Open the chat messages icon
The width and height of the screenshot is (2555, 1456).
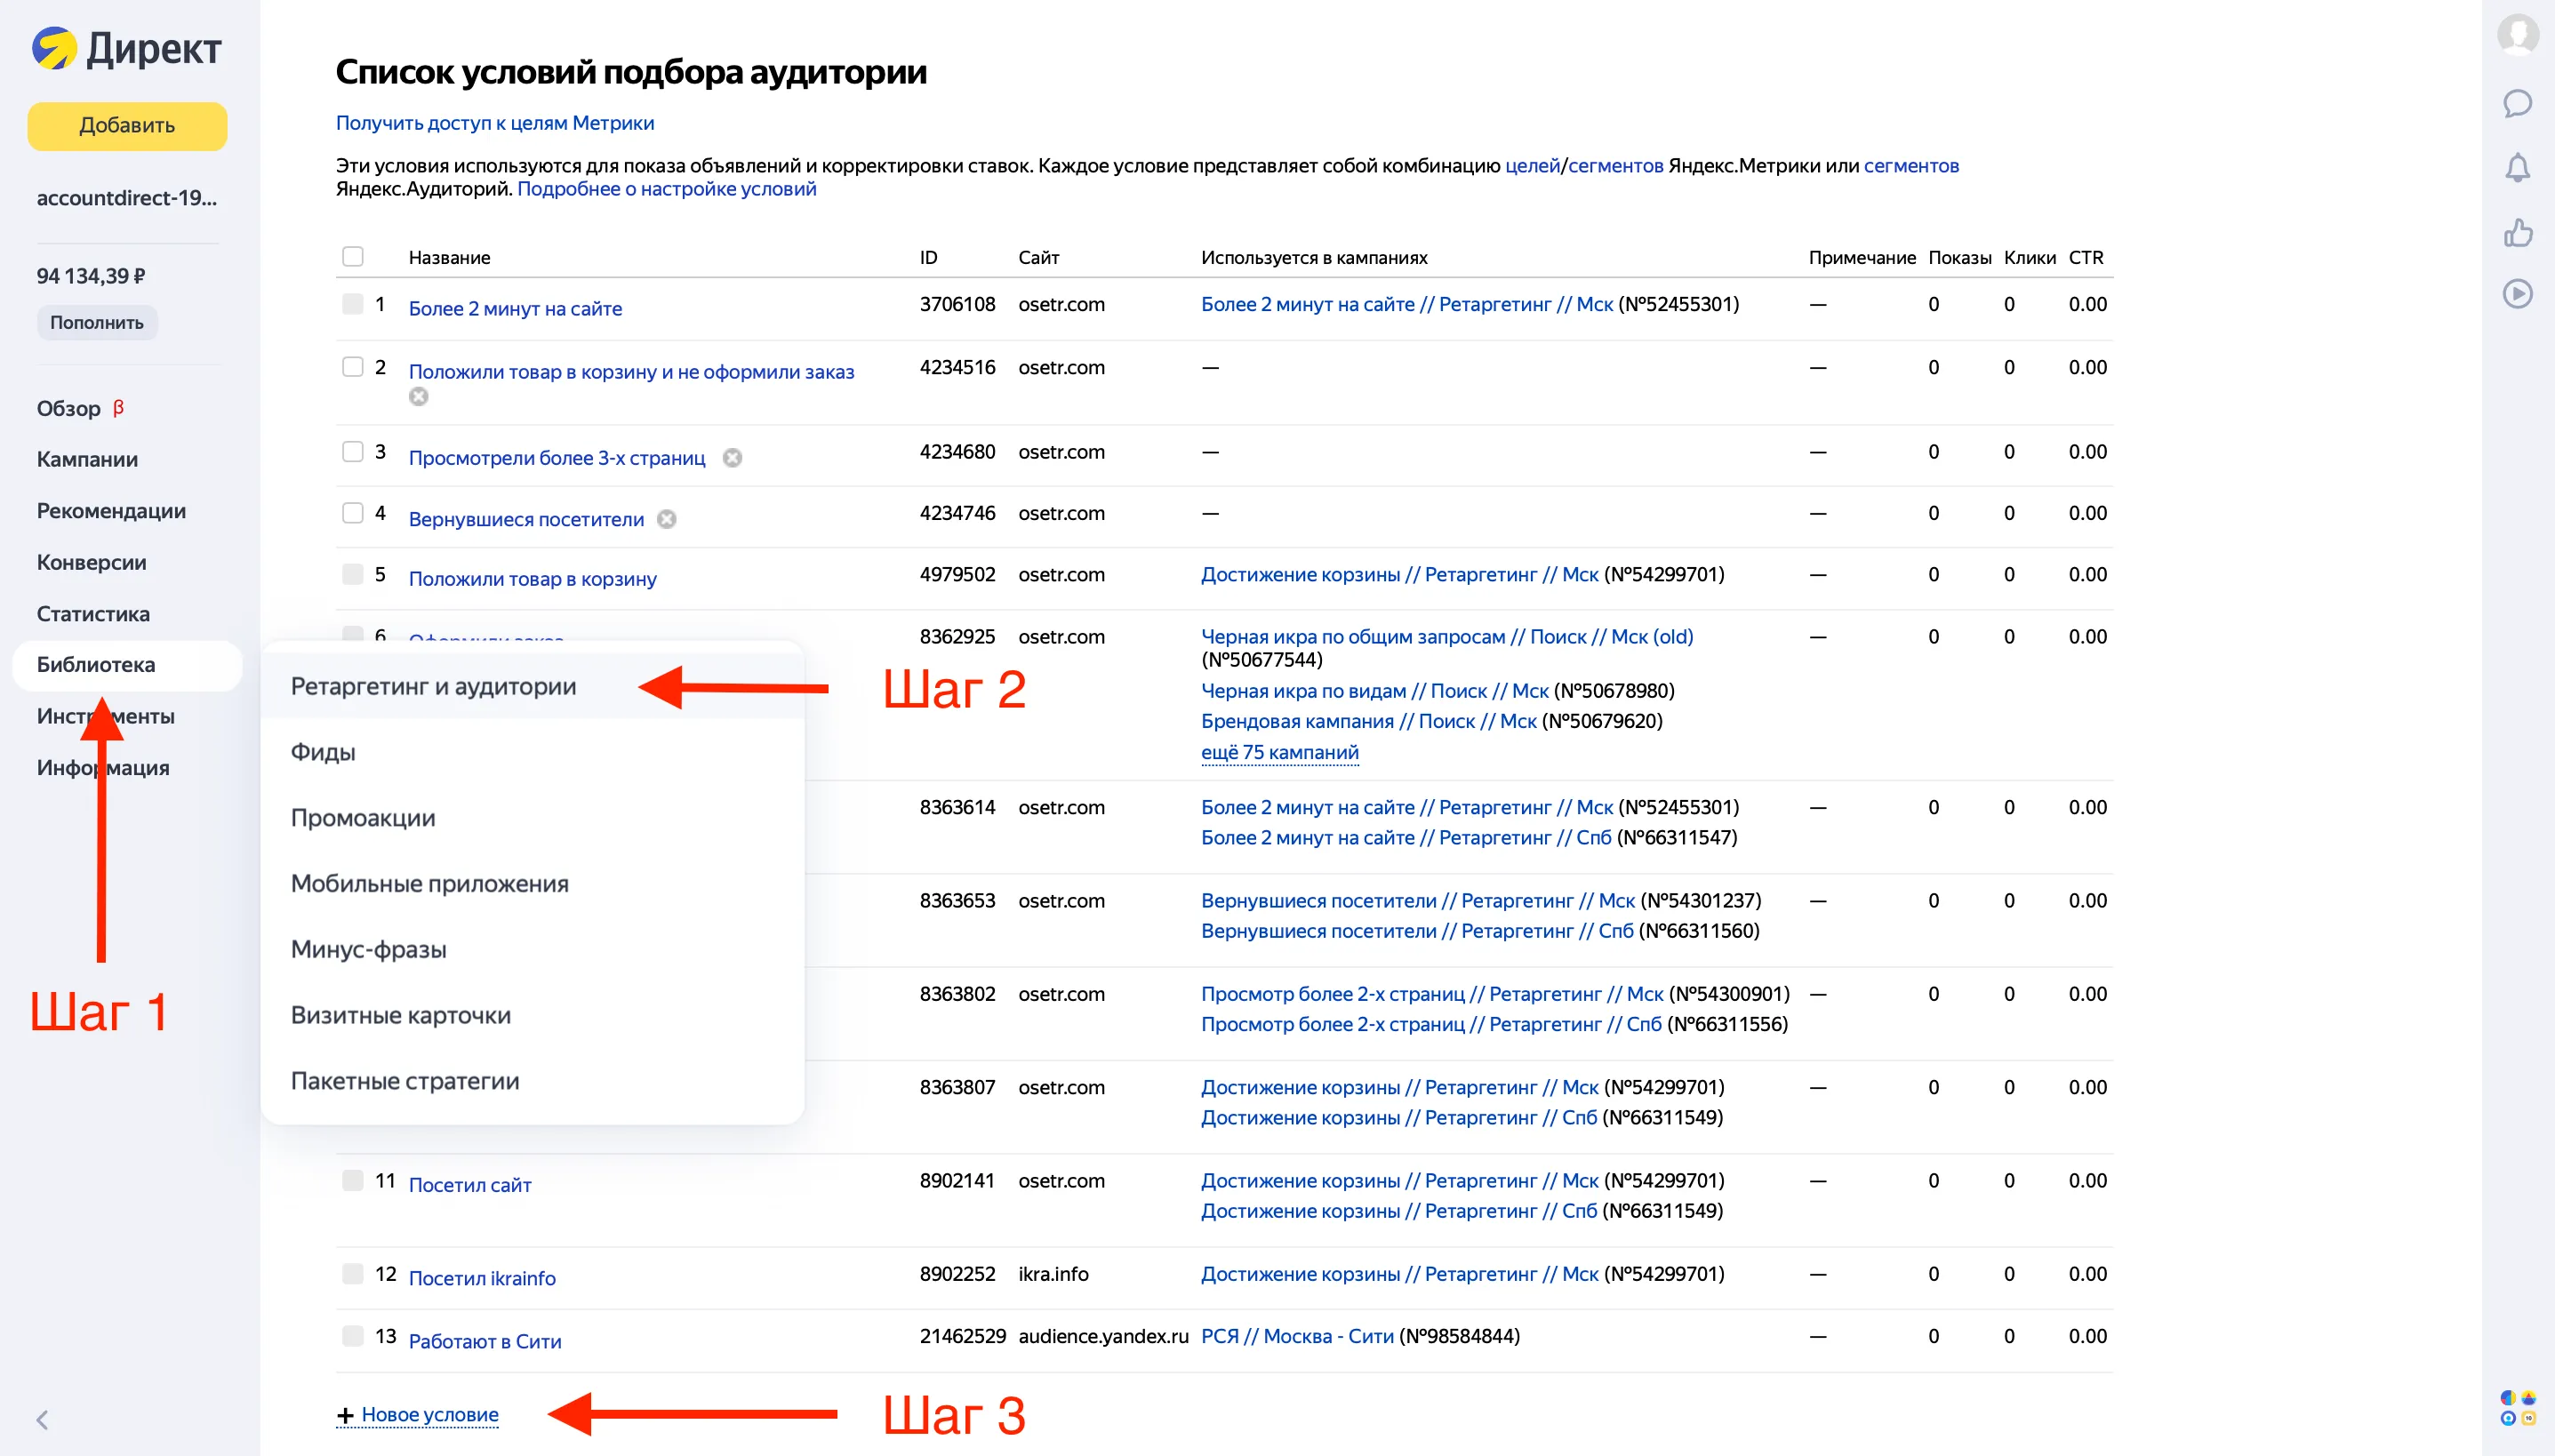pos(2517,103)
